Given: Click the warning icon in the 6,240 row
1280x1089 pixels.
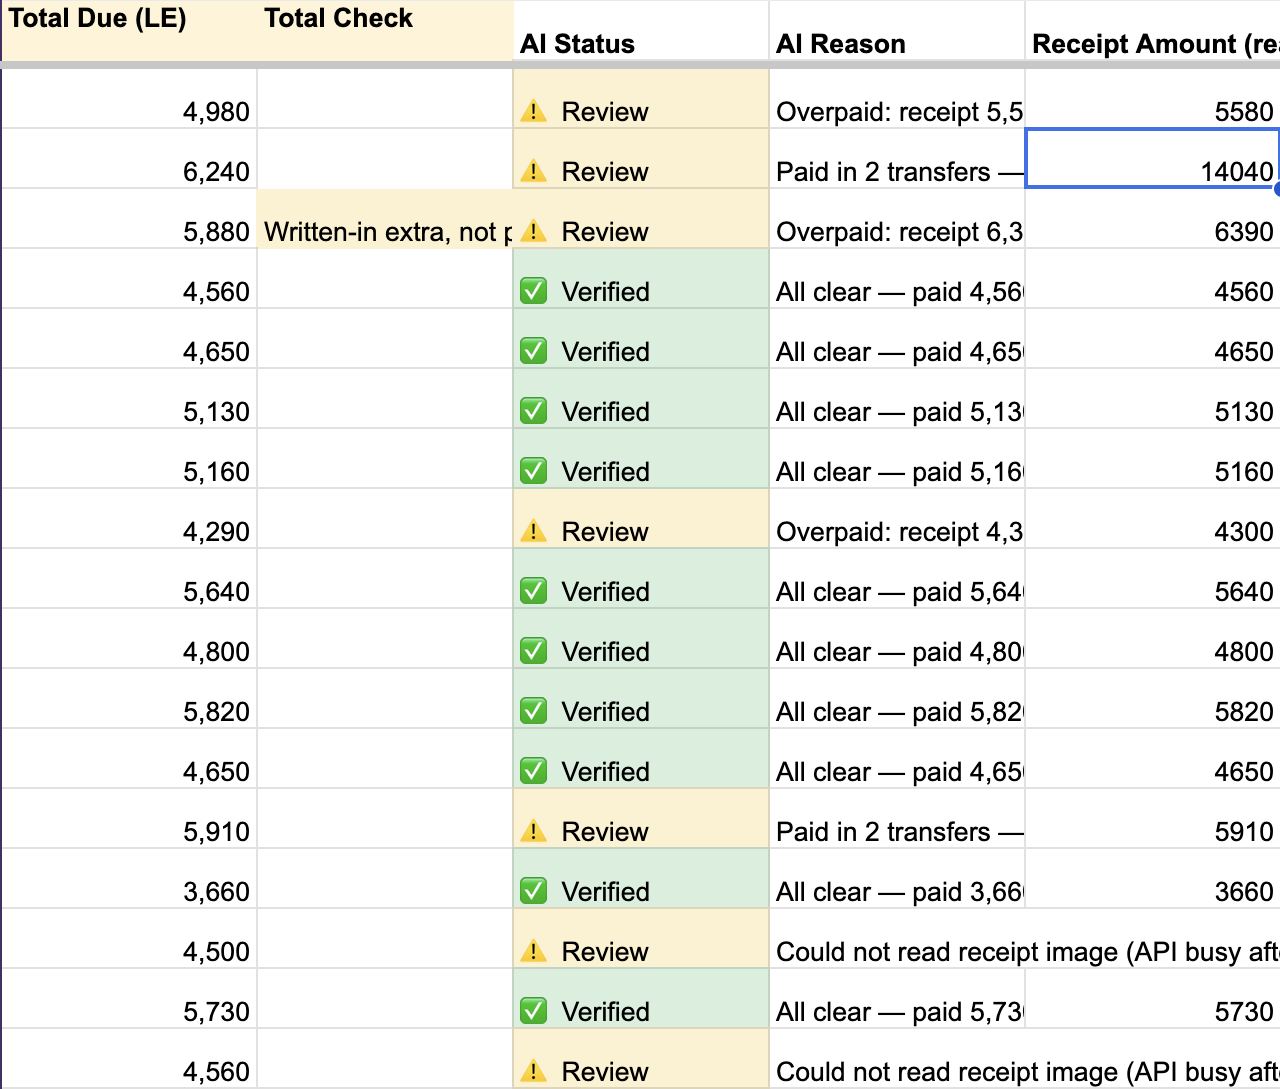Looking at the screenshot, I should (x=534, y=171).
